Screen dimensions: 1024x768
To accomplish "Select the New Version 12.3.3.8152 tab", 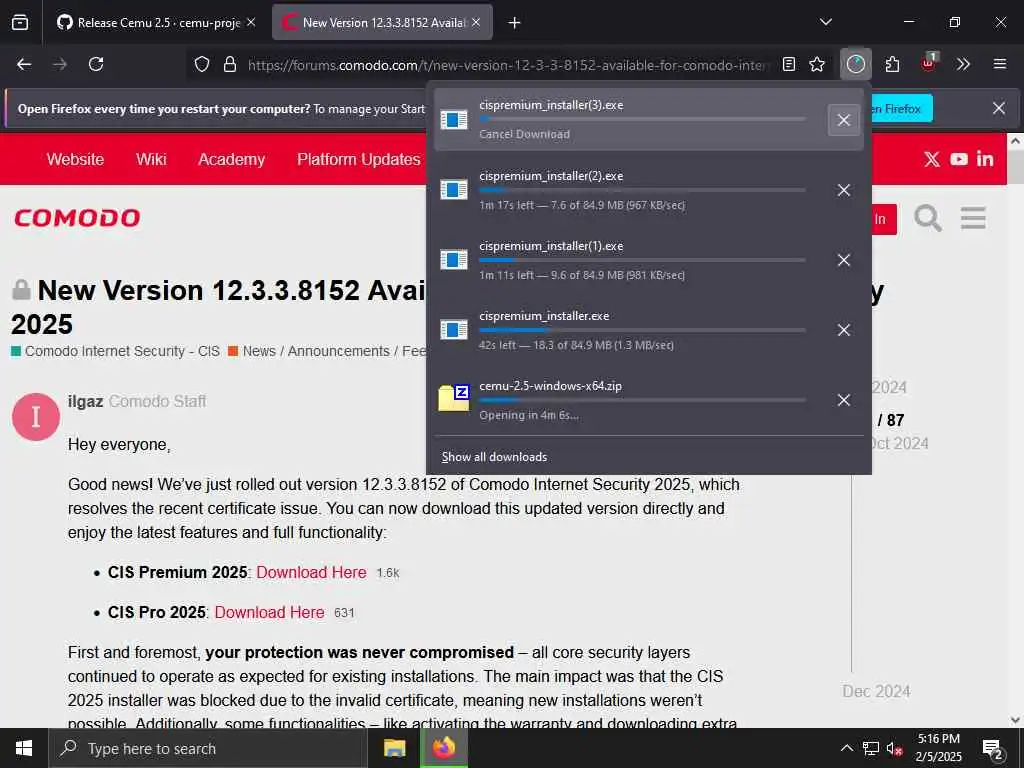I will [382, 23].
